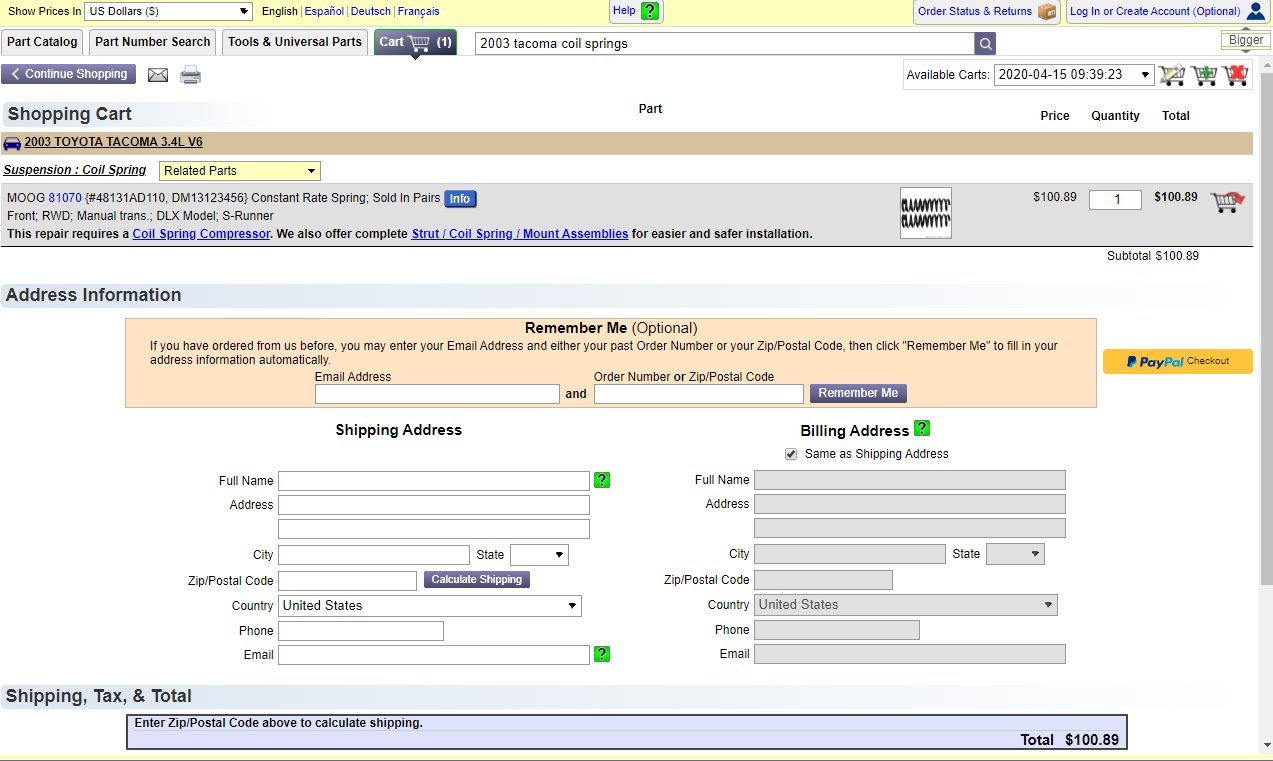Open the Show Prices In currency dropdown

click(x=169, y=11)
